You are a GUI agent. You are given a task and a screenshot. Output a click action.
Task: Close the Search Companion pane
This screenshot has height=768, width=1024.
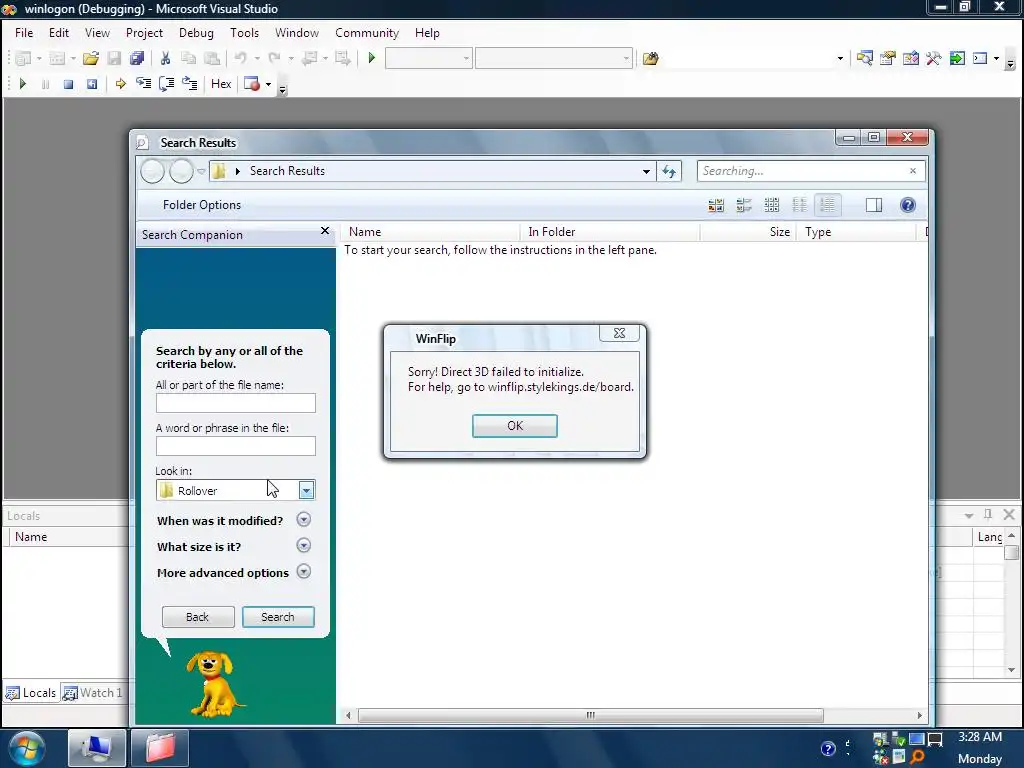click(325, 231)
